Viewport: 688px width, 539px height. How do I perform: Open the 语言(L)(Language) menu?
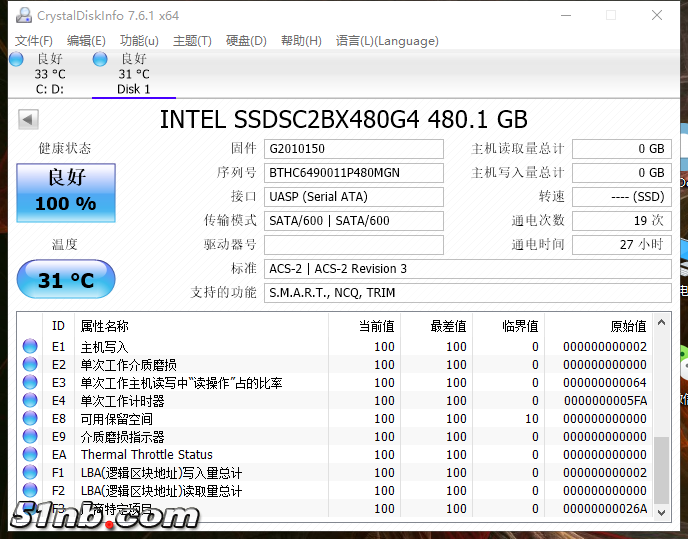[x=387, y=41]
